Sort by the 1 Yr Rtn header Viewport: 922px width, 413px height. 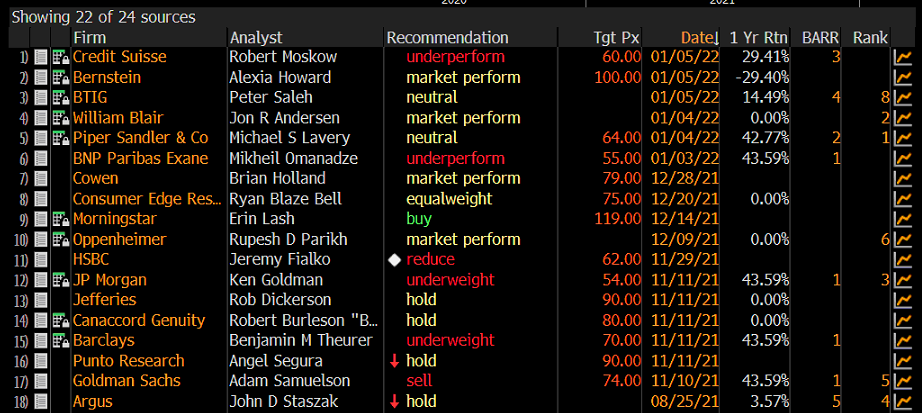tap(759, 38)
